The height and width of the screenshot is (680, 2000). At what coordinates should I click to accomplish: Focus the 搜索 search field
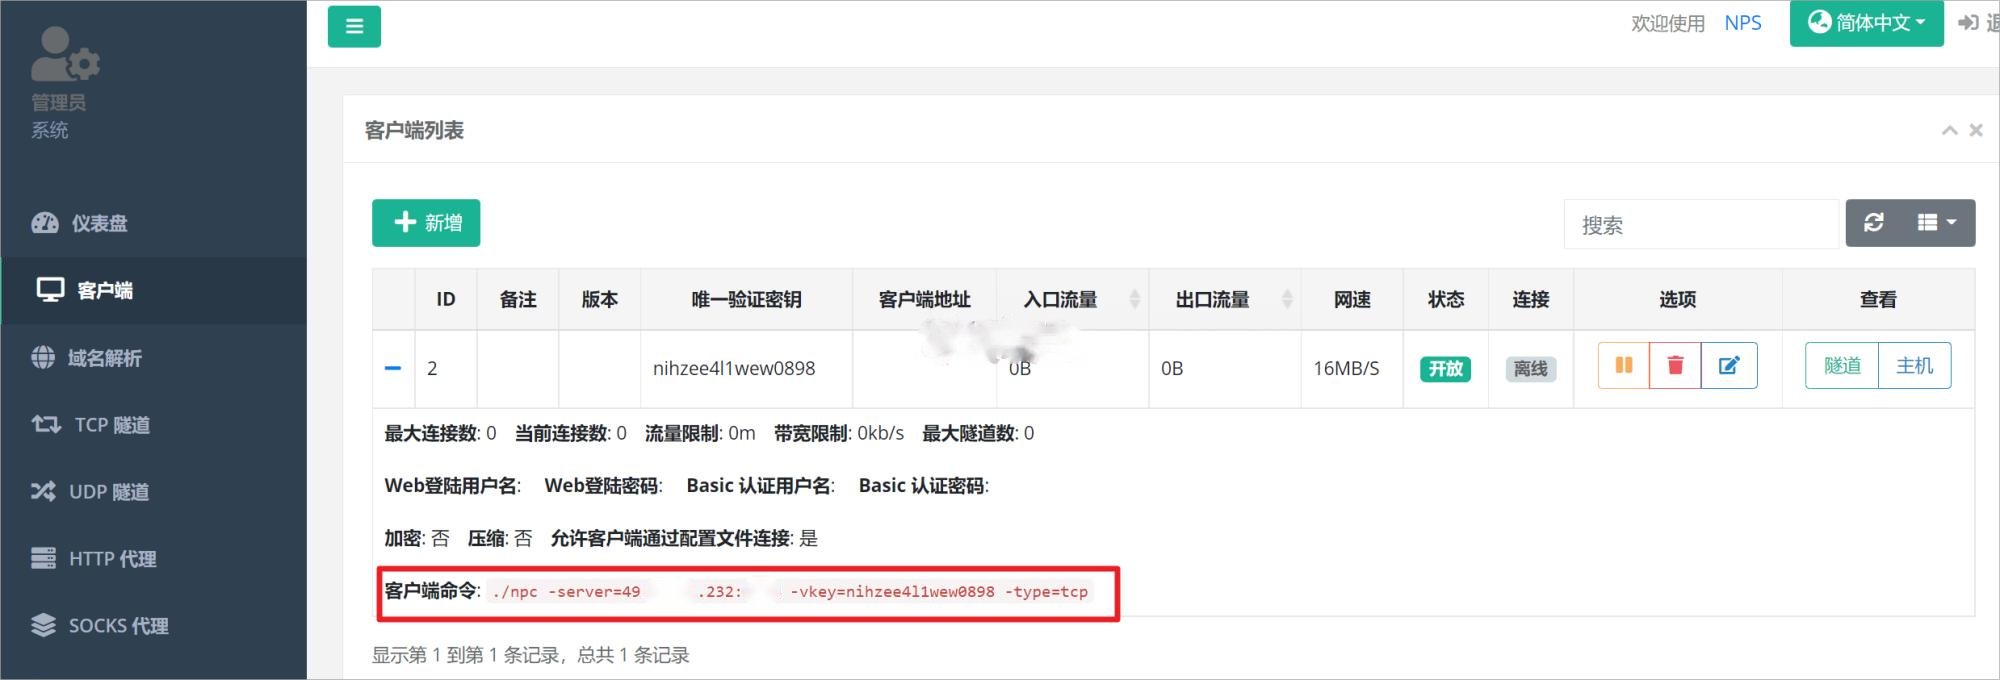click(1701, 224)
